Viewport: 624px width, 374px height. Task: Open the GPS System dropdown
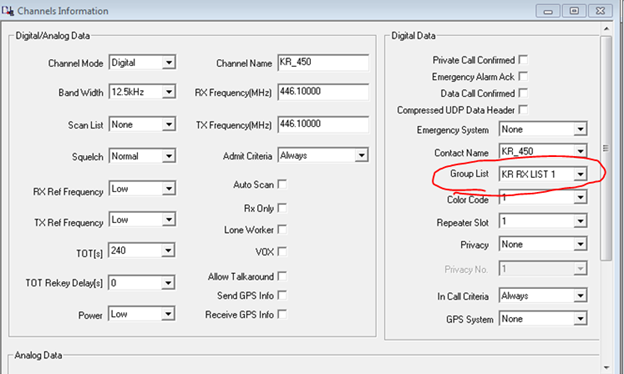point(580,319)
